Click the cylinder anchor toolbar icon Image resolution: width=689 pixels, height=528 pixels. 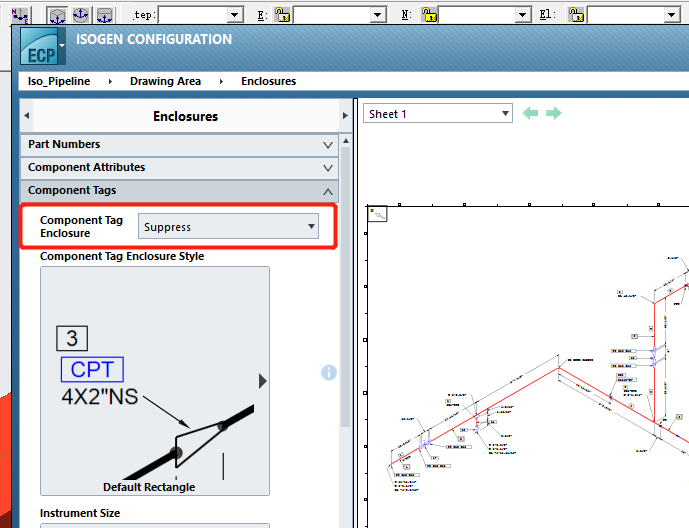[x=105, y=15]
